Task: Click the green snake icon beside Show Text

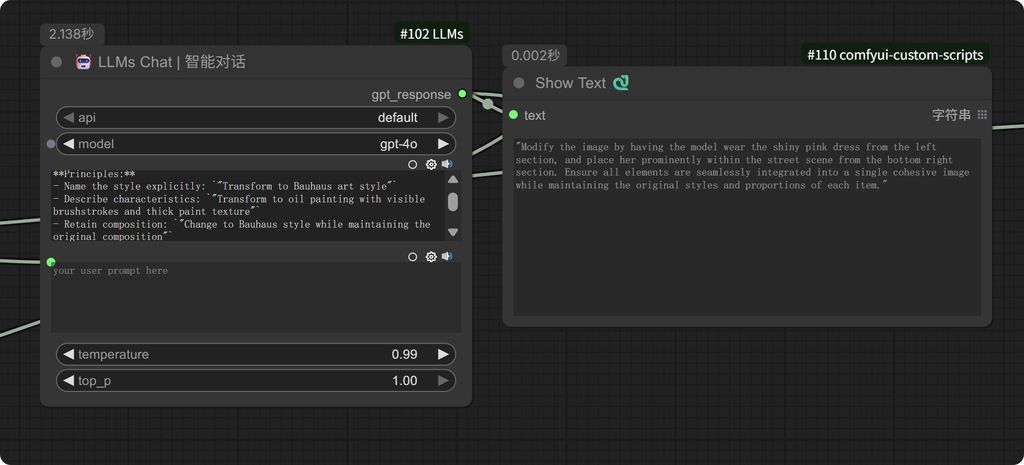Action: 621,83
